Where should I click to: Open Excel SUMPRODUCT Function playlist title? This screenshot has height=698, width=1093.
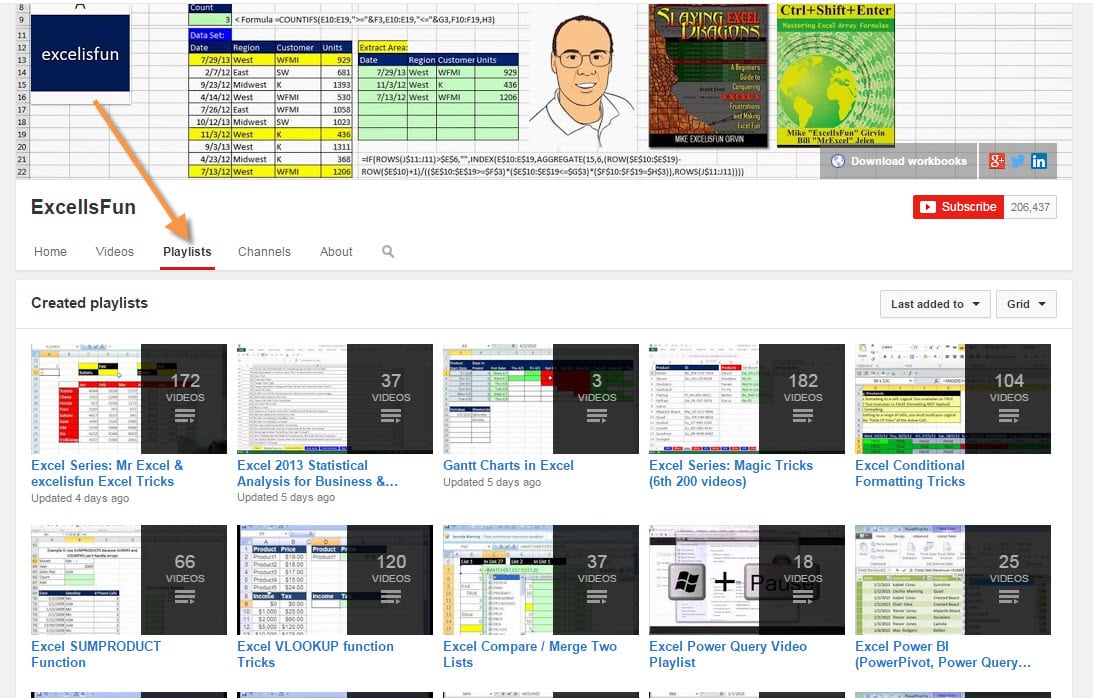pyautogui.click(x=95, y=654)
